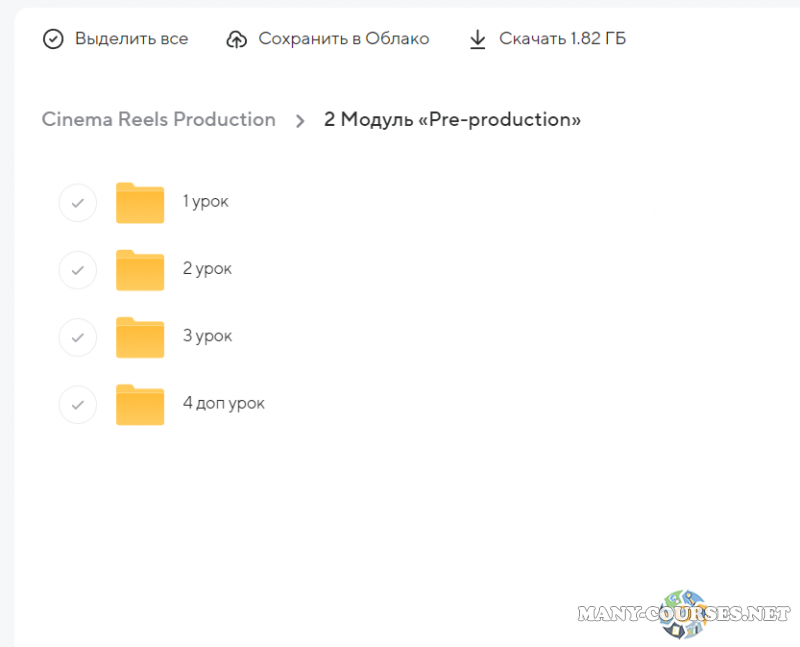The width and height of the screenshot is (800, 647).
Task: Open the 2 урок folder icon
Action: tap(140, 270)
